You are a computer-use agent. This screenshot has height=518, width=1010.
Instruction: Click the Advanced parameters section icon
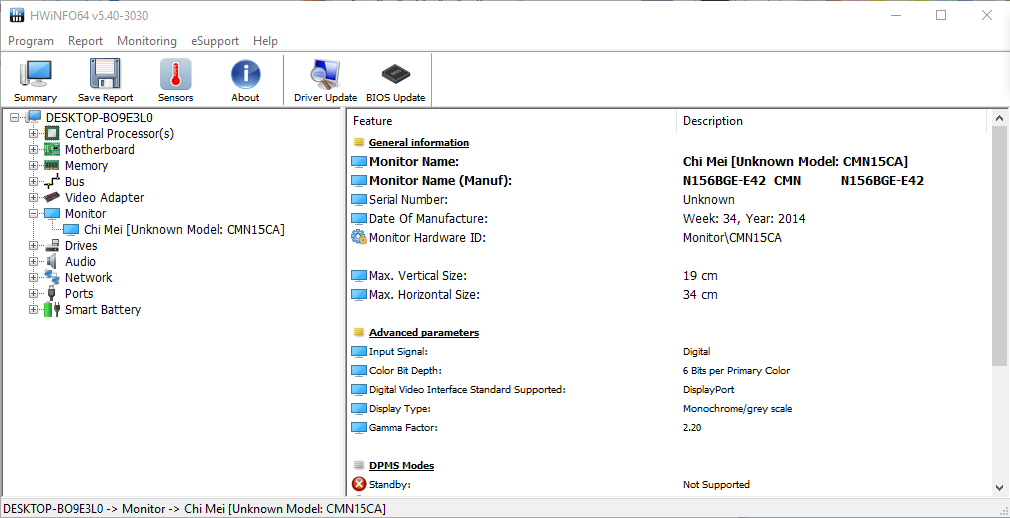pos(359,332)
